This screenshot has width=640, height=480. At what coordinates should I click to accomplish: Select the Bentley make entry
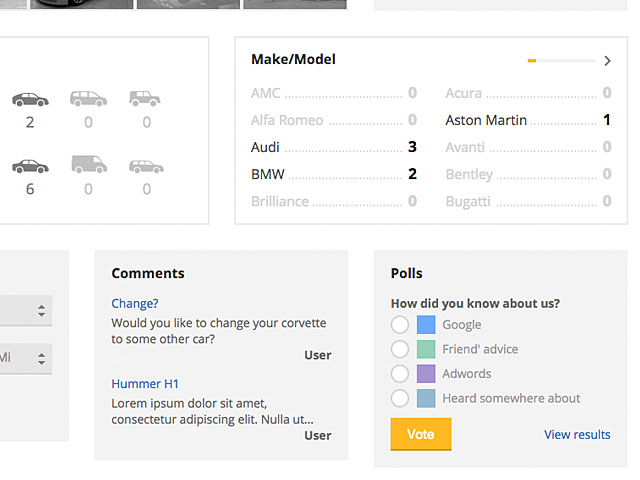(x=528, y=174)
